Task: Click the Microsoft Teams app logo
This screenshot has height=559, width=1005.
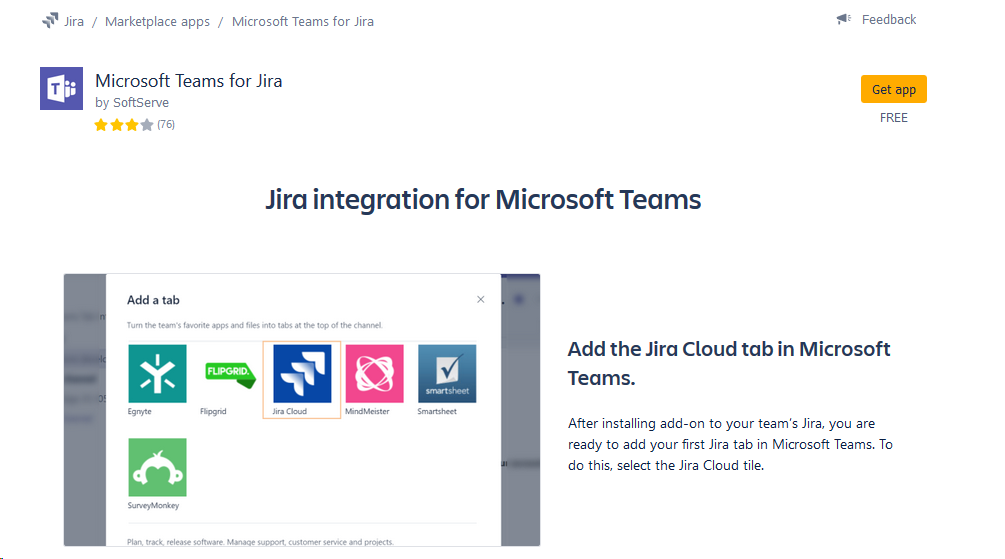Action: (62, 88)
